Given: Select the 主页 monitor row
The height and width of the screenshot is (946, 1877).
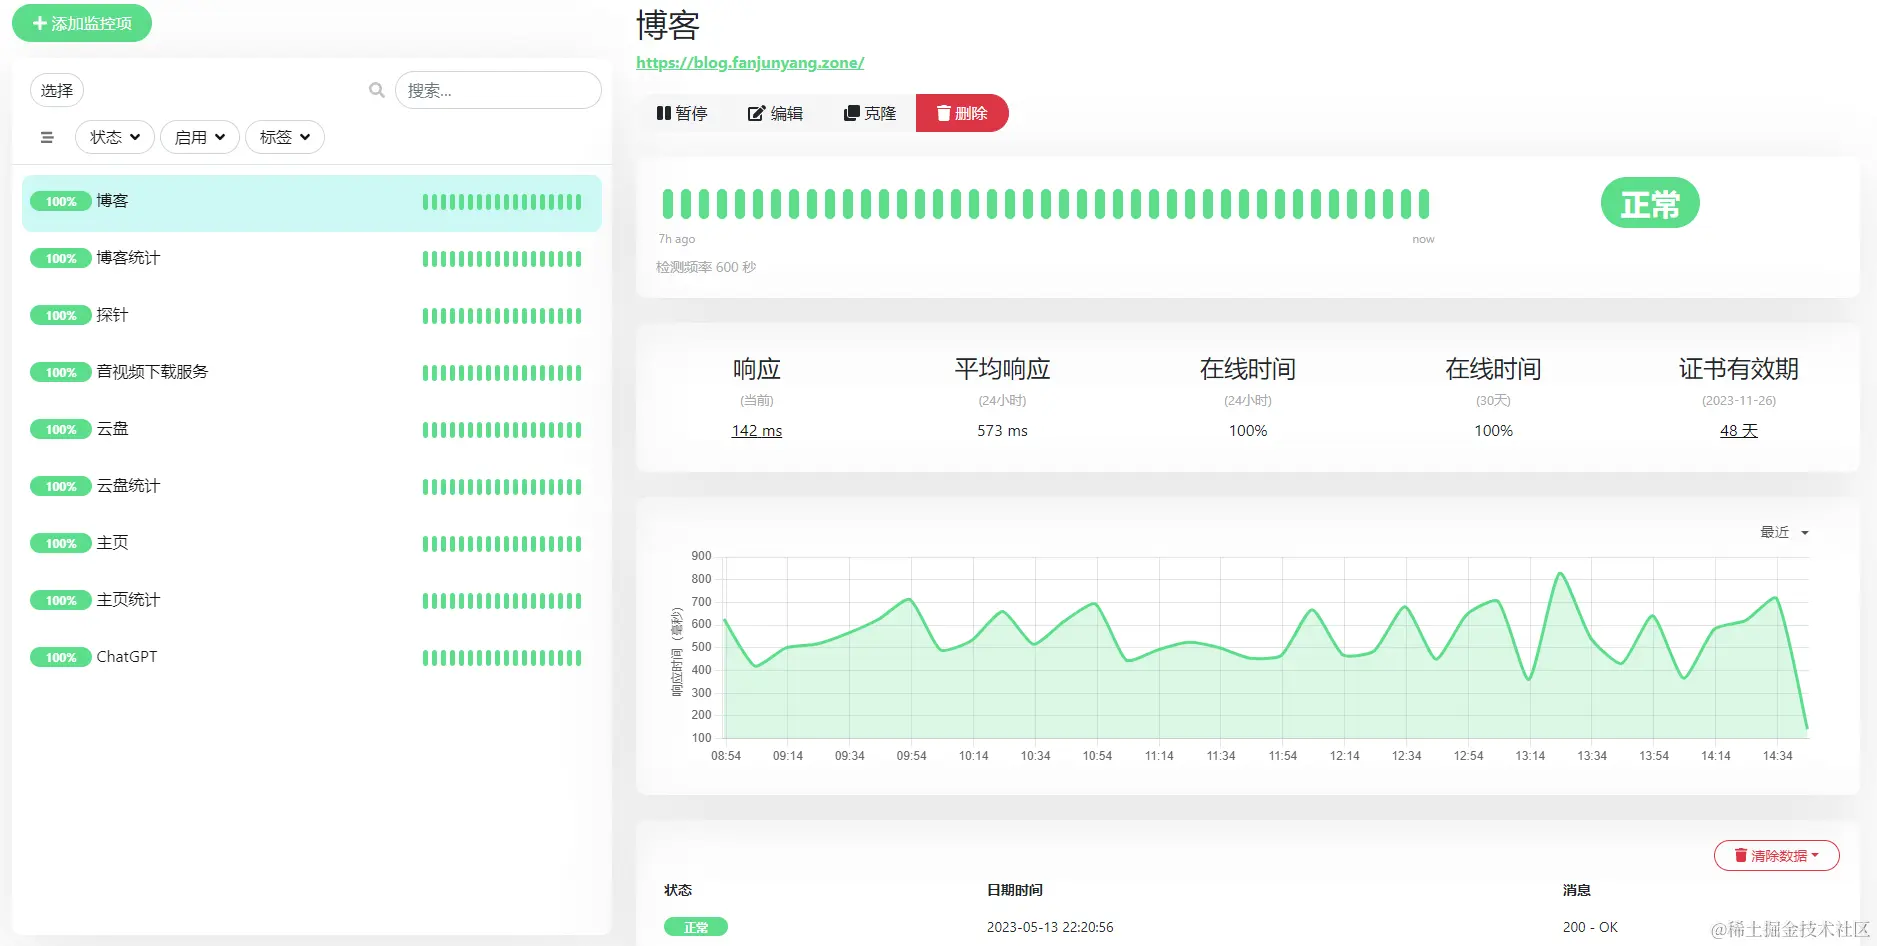Looking at the screenshot, I should click(312, 544).
